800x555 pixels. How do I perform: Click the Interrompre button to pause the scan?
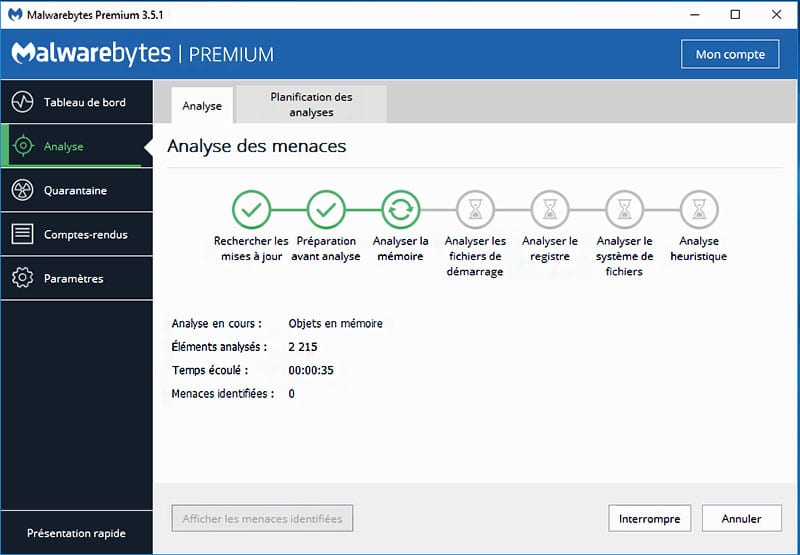[x=649, y=518]
